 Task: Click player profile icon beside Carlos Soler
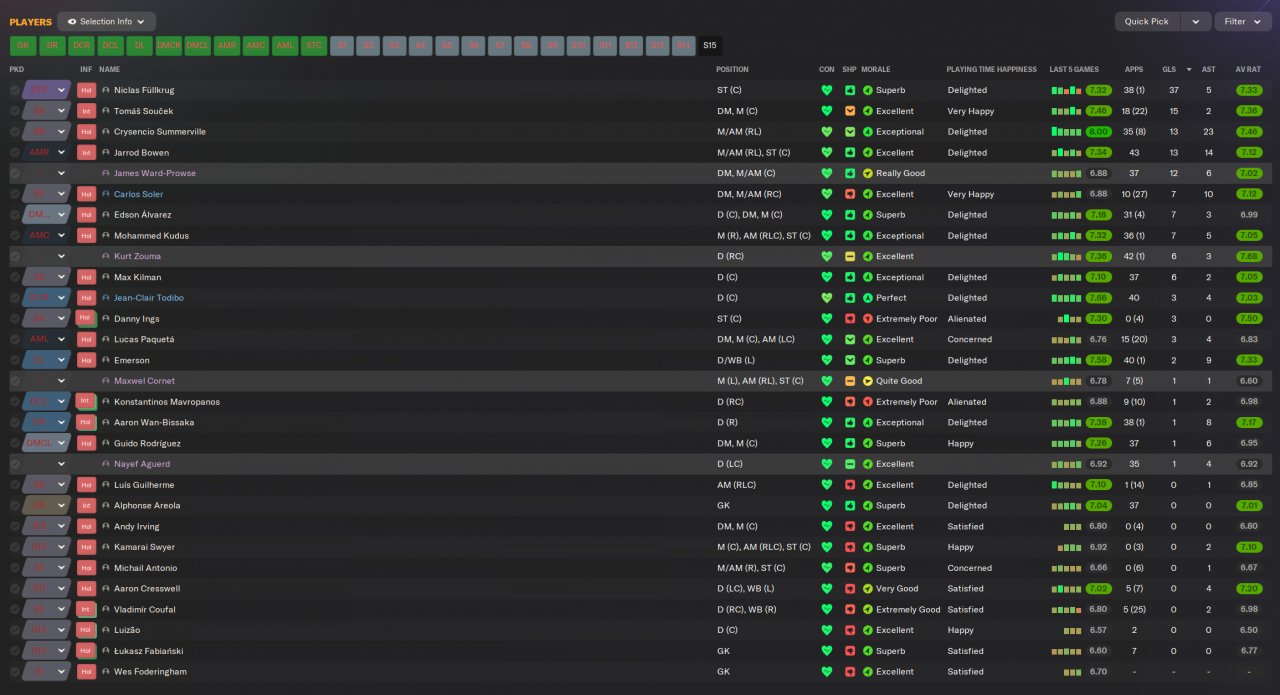(x=106, y=194)
